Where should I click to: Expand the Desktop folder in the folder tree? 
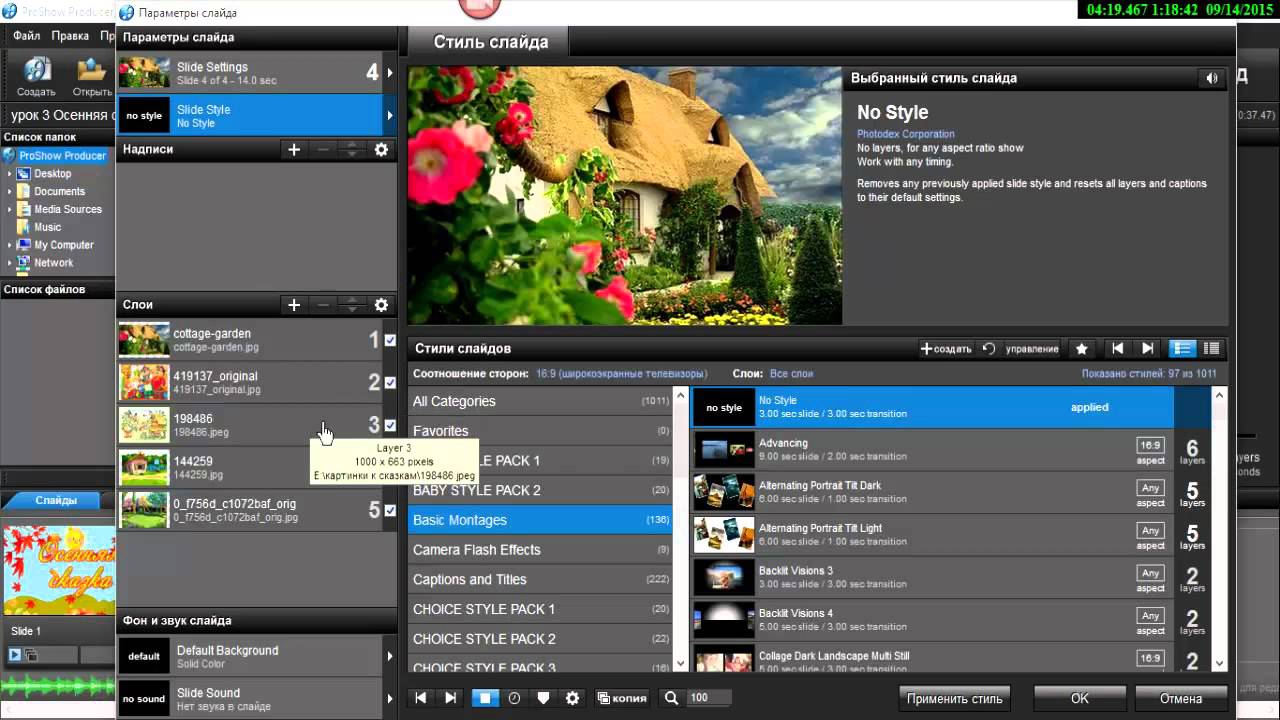(x=10, y=174)
